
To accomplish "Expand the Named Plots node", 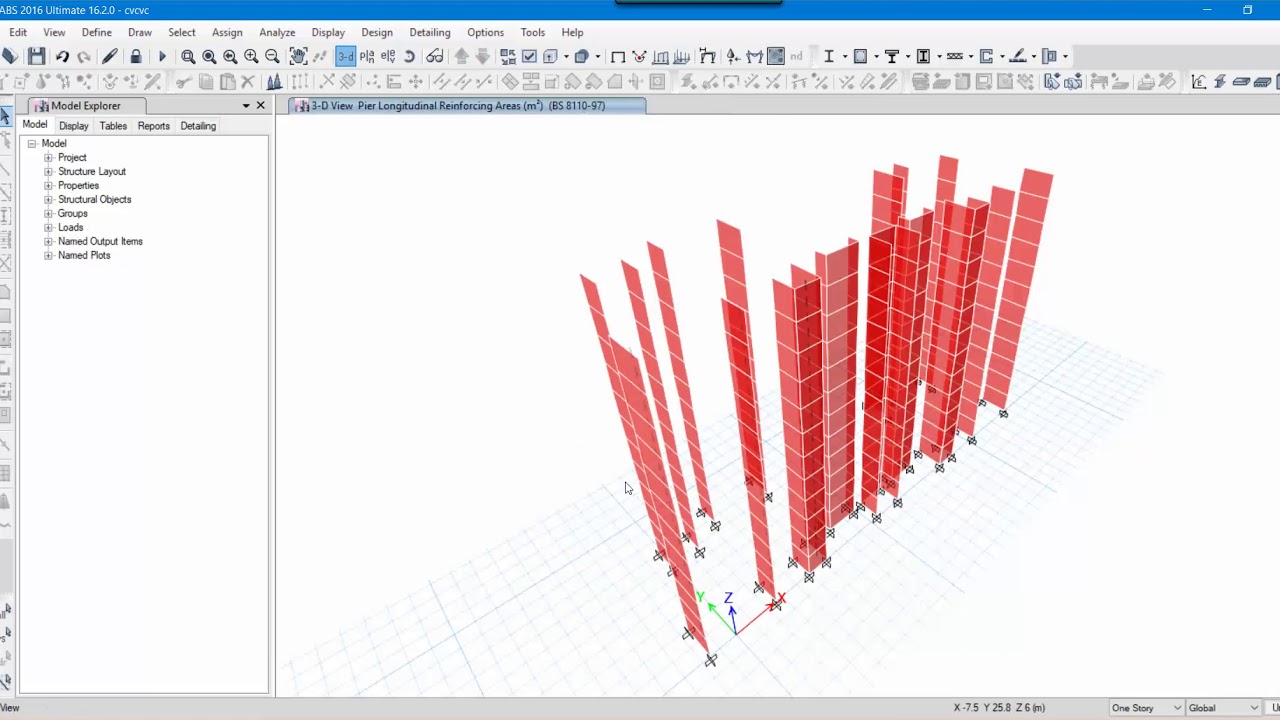I will tap(48, 255).
